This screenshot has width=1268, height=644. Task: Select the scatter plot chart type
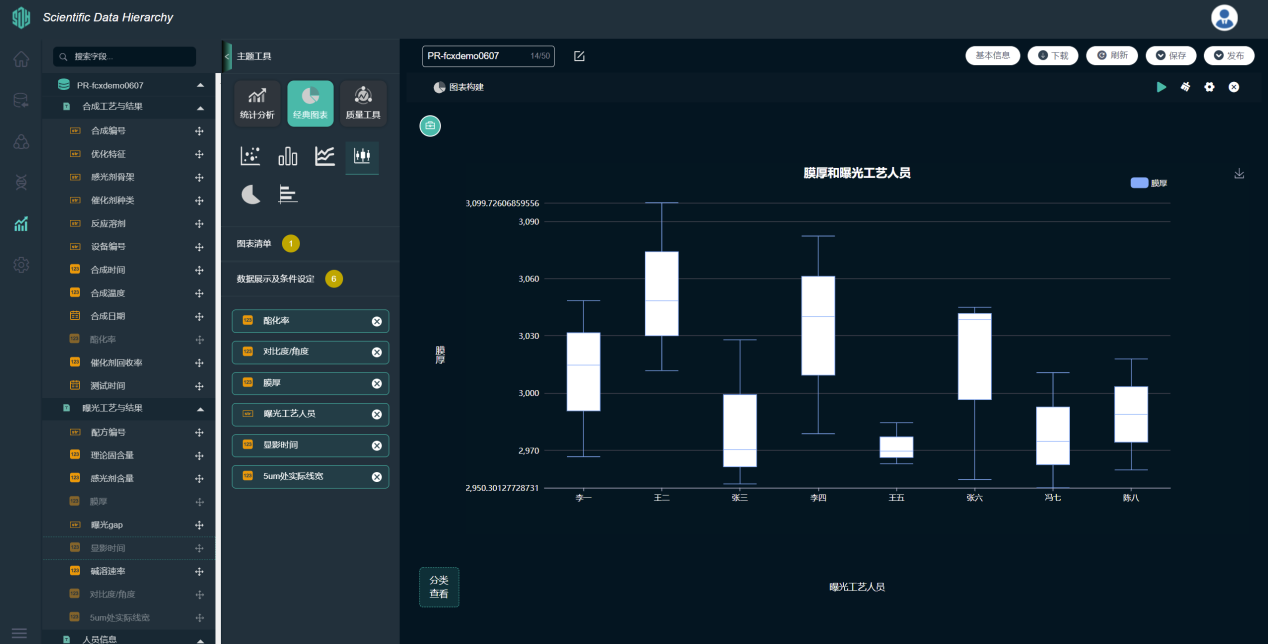click(250, 156)
